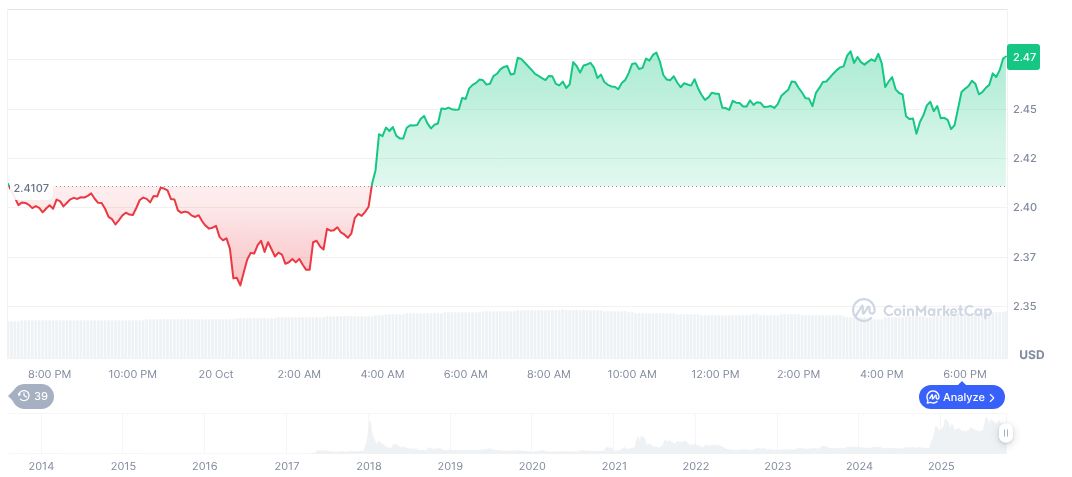Click the green 2.47 current price tag
Screen dimensions: 1072x477
point(1023,58)
